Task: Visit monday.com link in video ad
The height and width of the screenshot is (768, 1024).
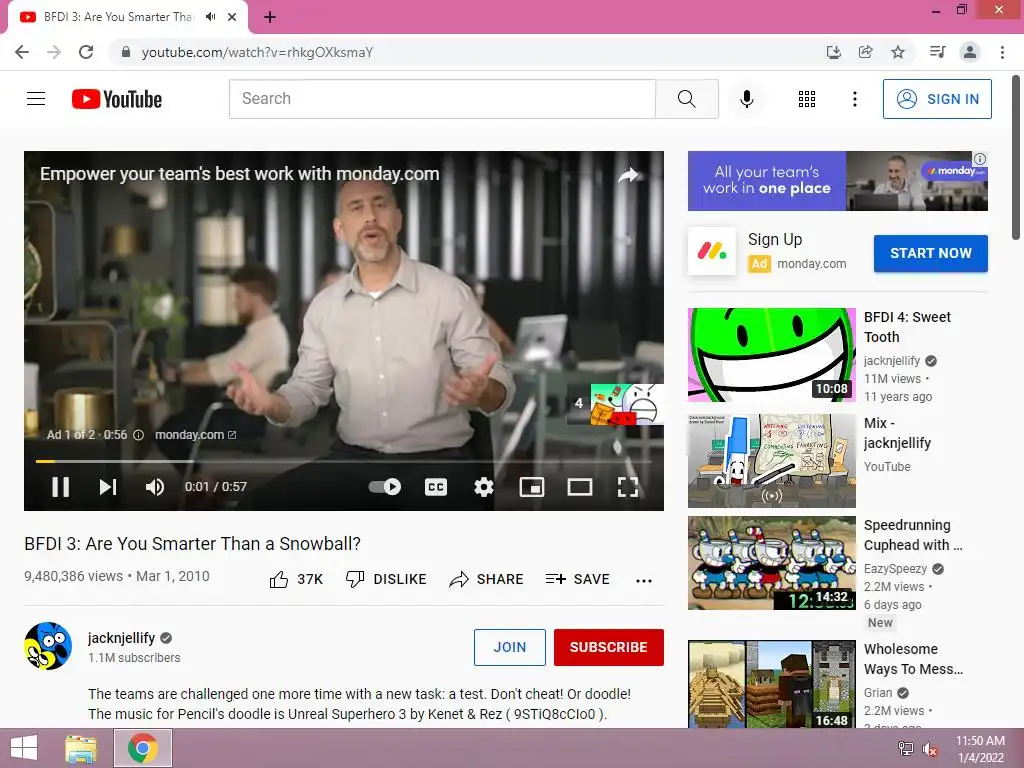Action: pyautogui.click(x=195, y=435)
